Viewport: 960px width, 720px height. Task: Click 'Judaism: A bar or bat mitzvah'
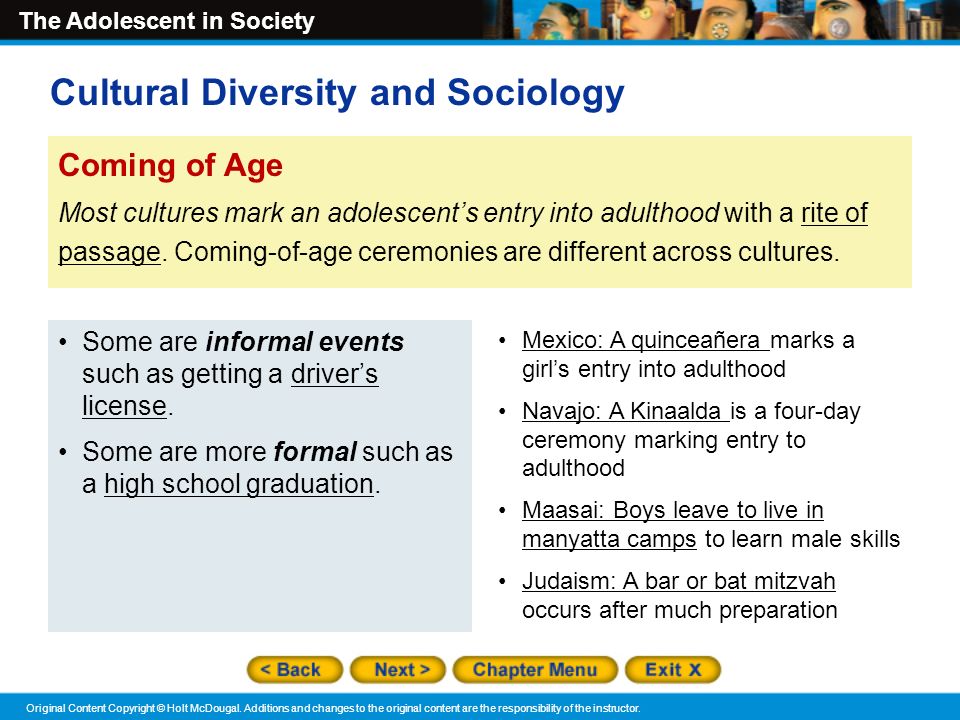coord(678,581)
